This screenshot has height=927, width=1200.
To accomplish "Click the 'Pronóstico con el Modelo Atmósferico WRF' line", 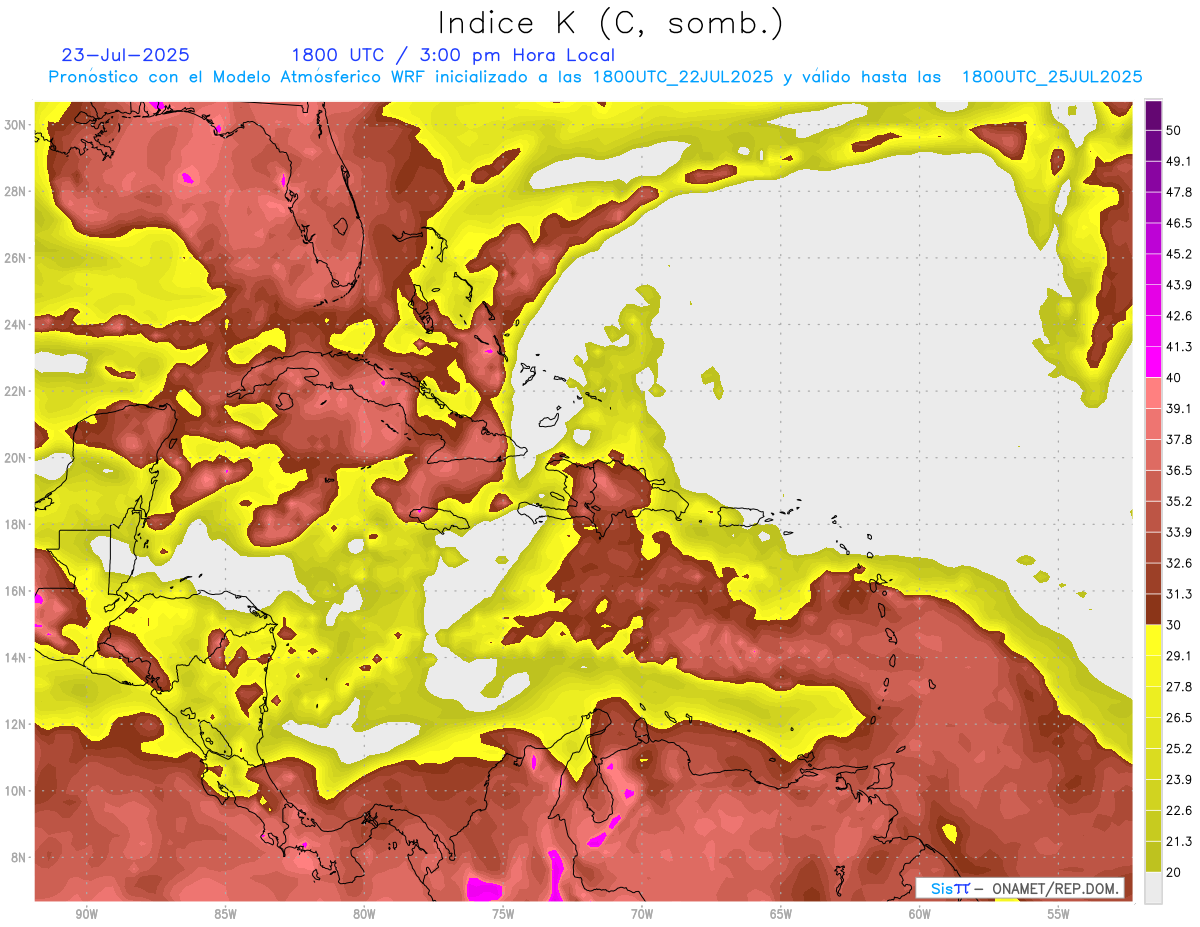I will pos(595,77).
